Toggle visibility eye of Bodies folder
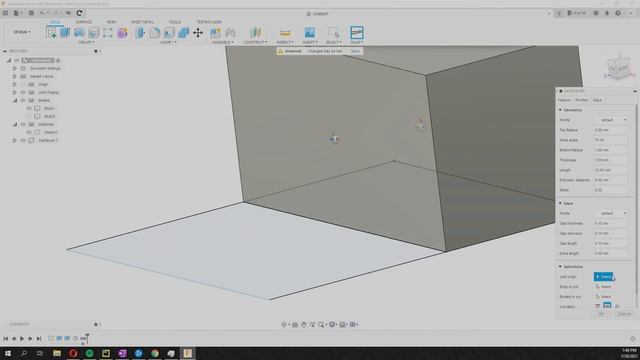Screen dimensions: 640x360 [23, 100]
